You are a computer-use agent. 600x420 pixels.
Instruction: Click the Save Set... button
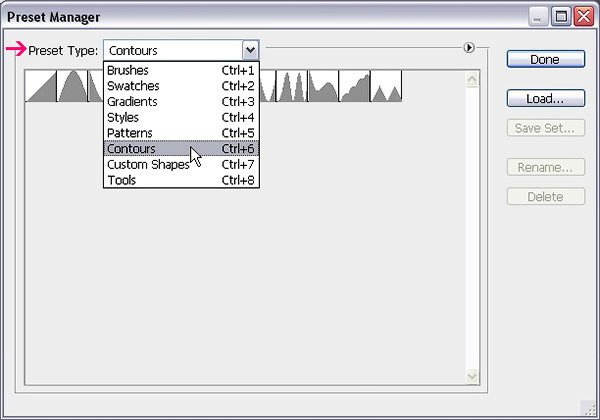(x=546, y=128)
